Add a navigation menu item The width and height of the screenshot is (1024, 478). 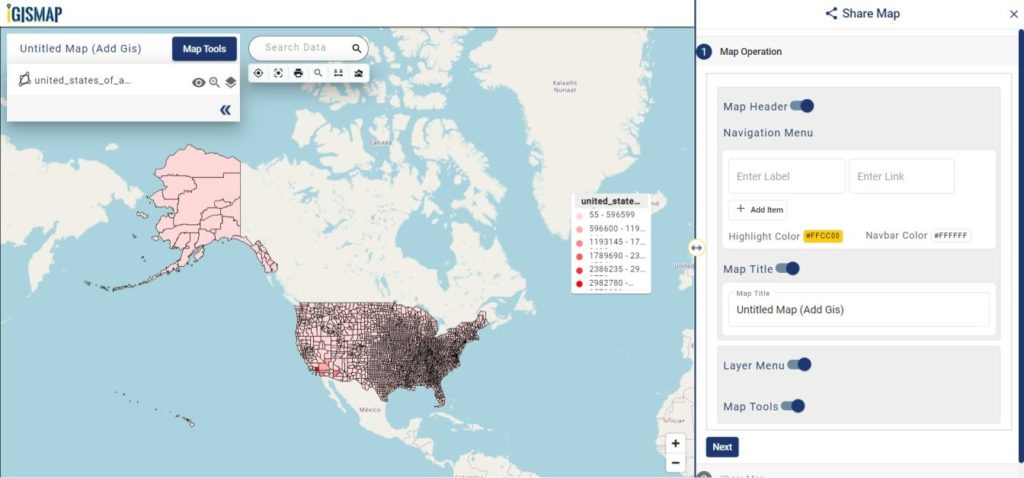pyautogui.click(x=758, y=210)
